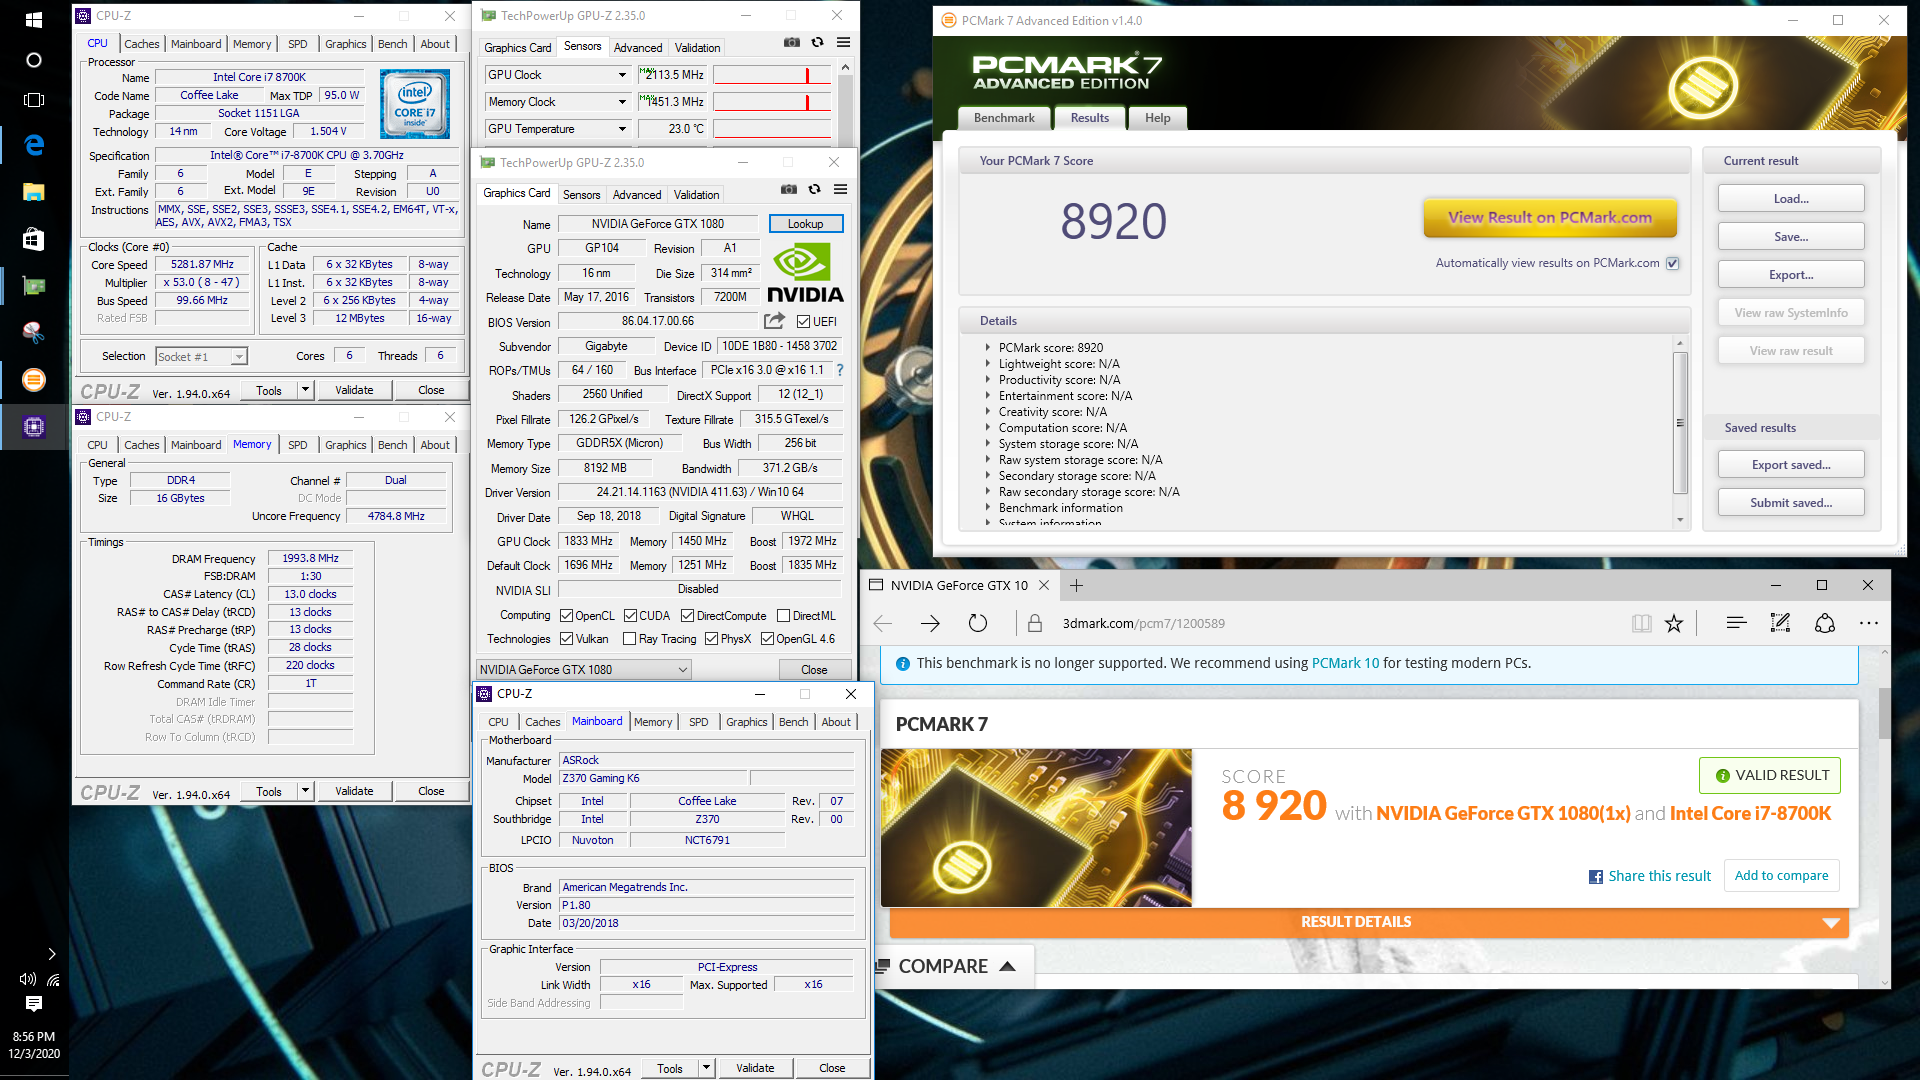Toggle automatically view results on PCMark.com

[1673, 264]
